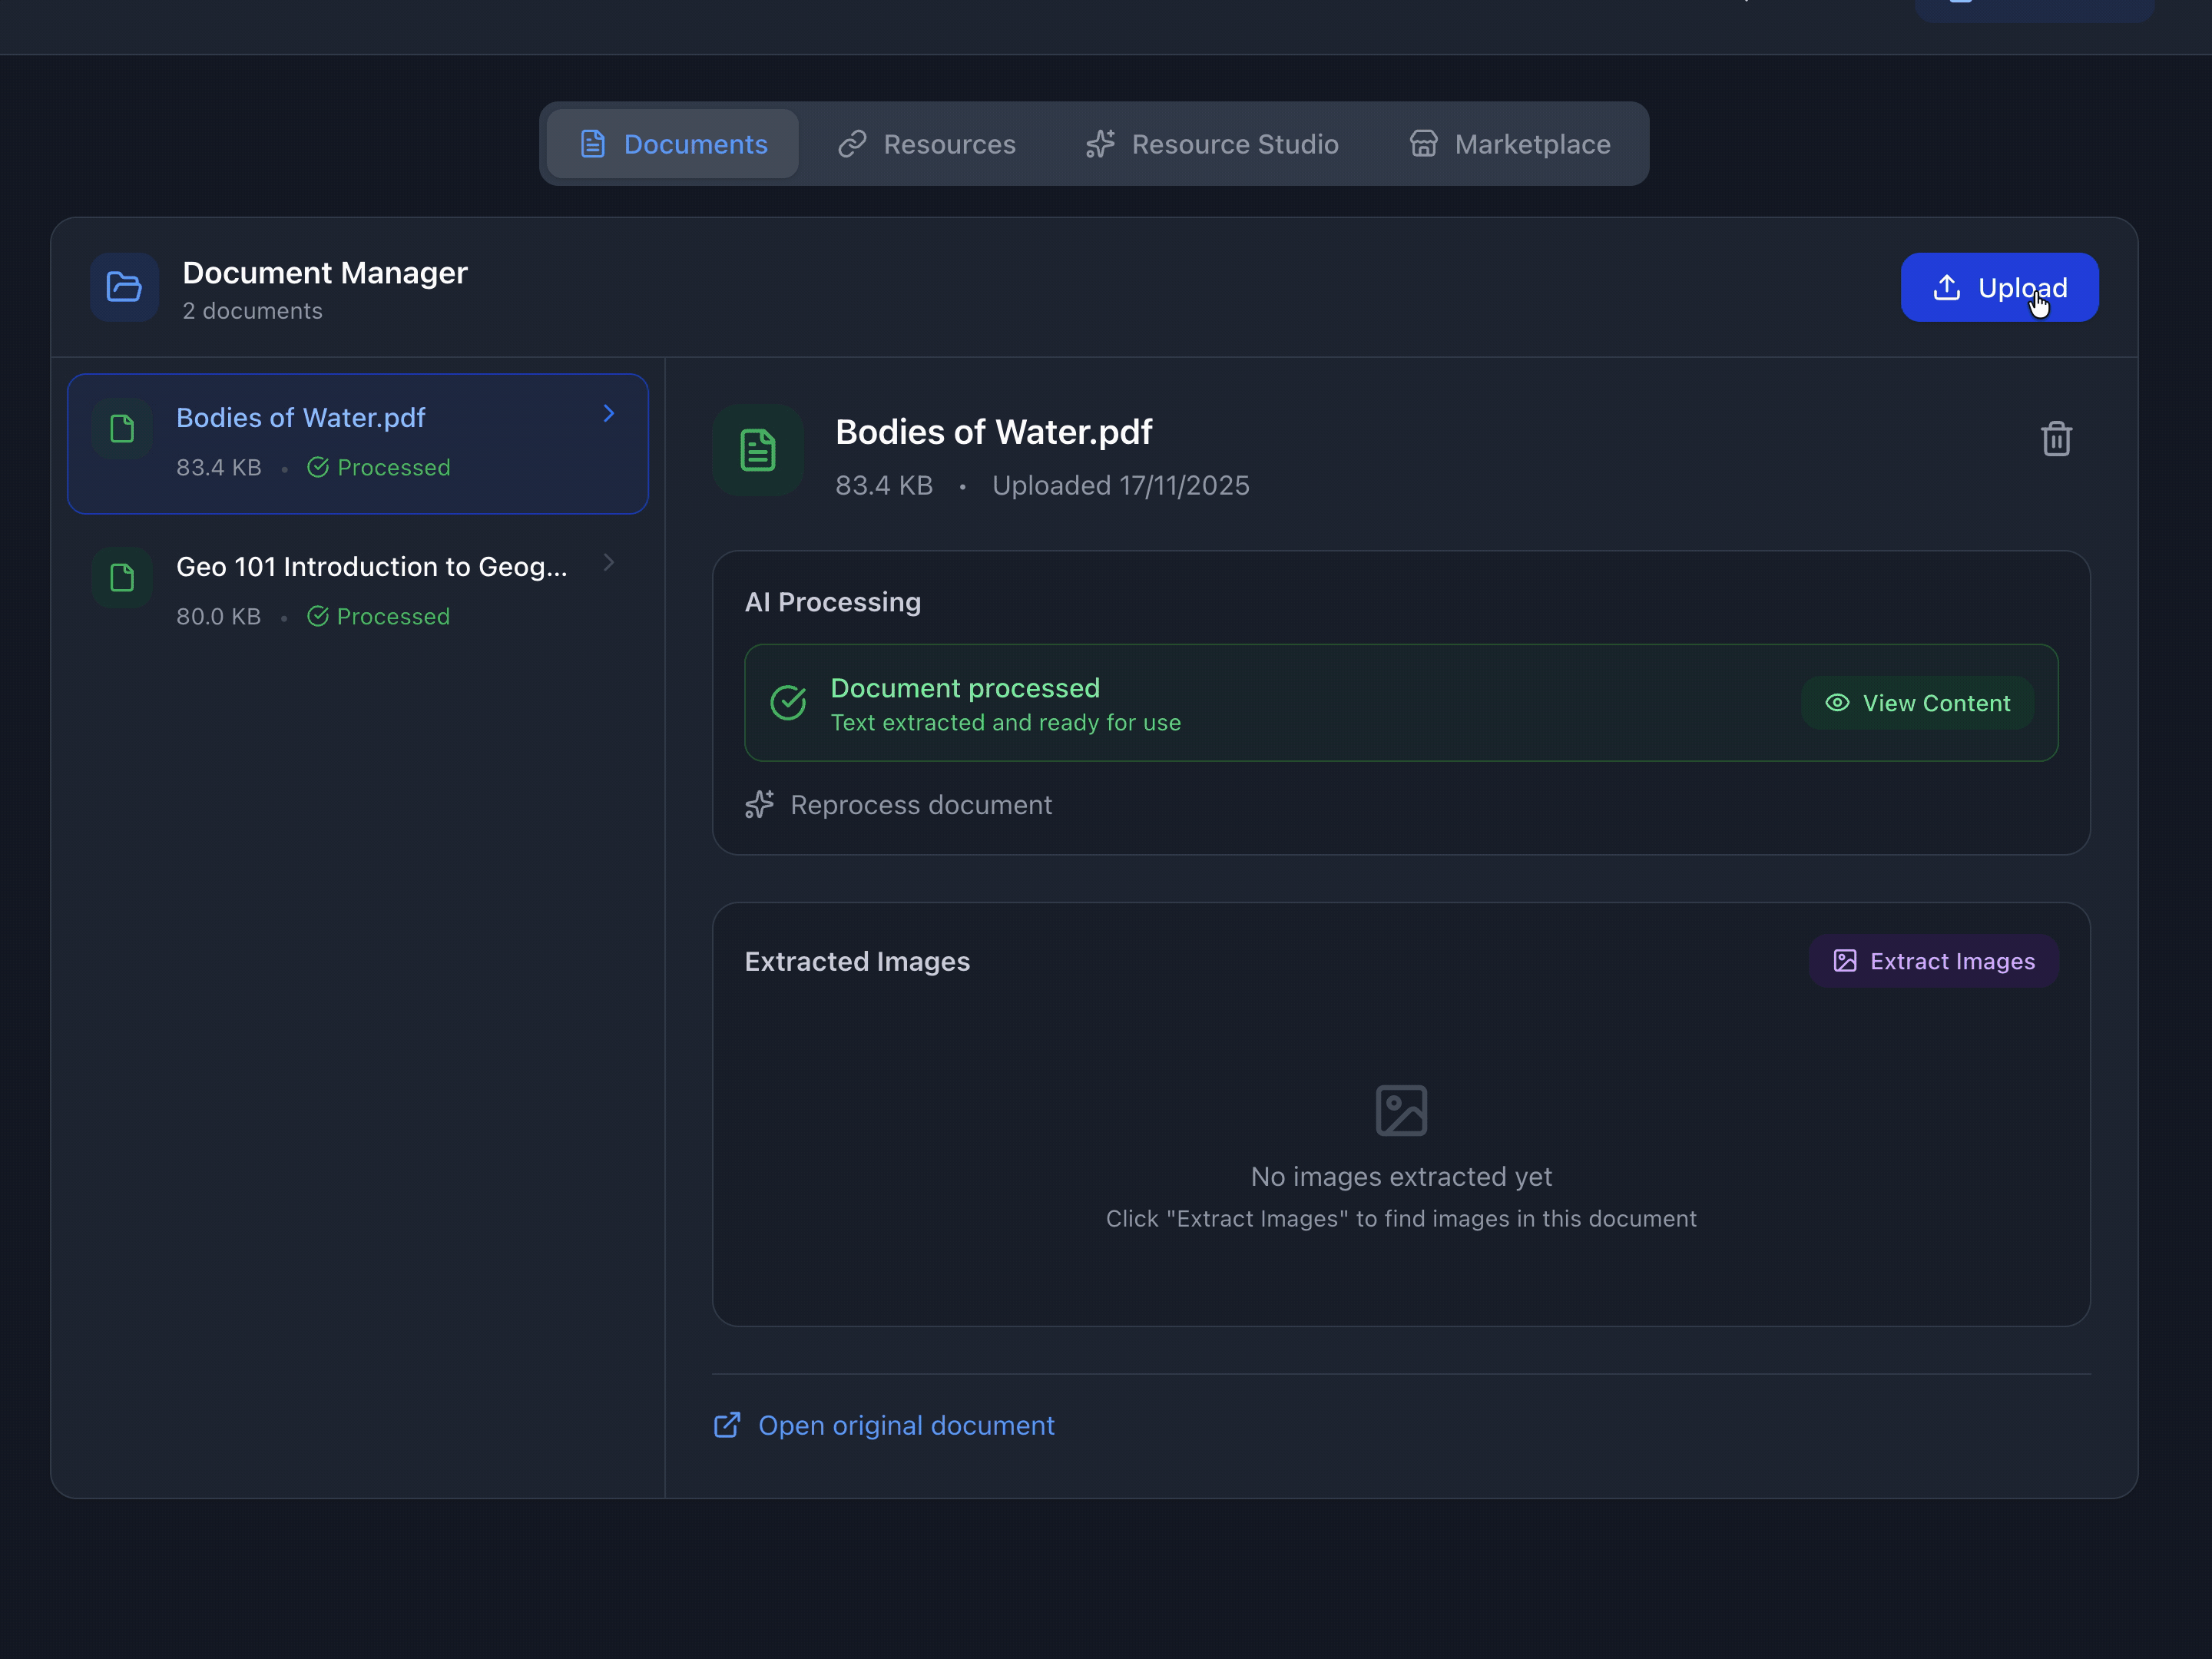Open original document link
This screenshot has width=2212, height=1659.
point(906,1425)
